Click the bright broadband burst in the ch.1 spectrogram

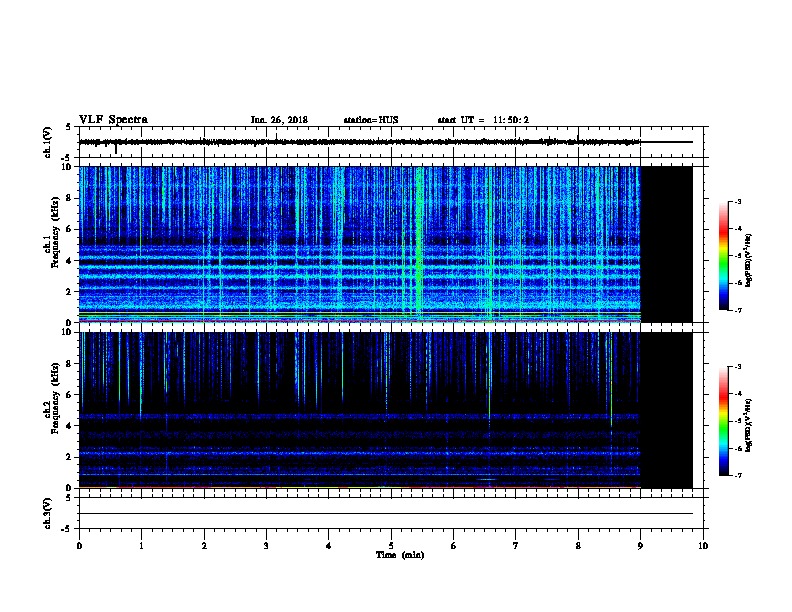[x=419, y=244]
